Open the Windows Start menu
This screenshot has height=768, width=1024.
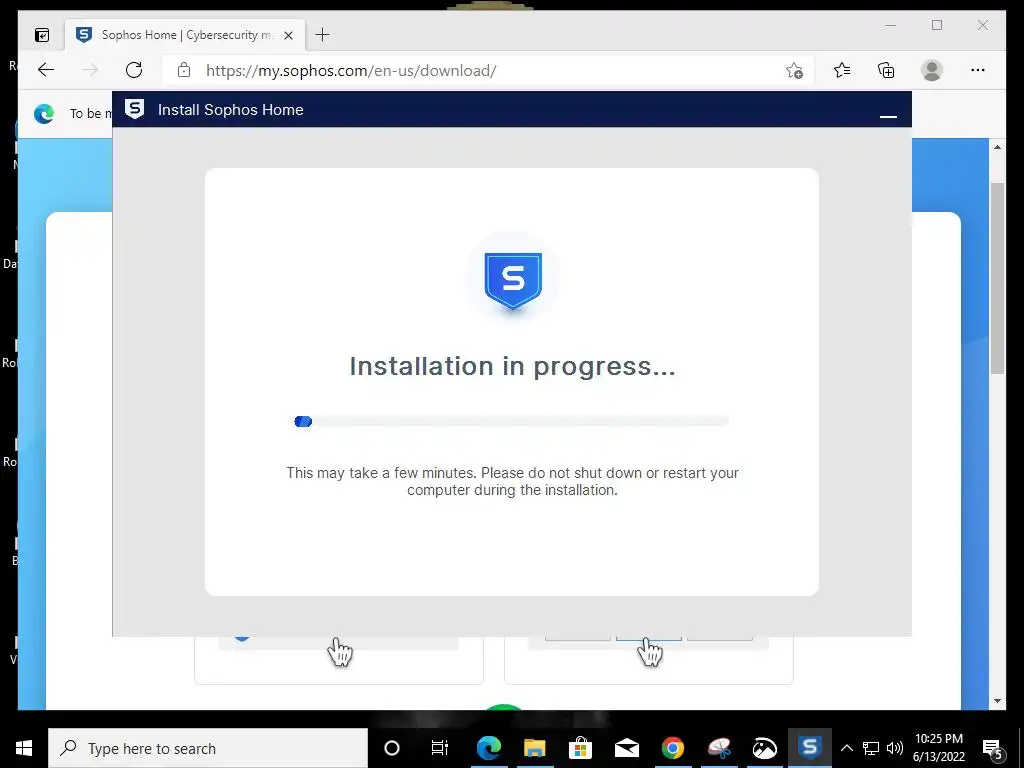pos(24,748)
